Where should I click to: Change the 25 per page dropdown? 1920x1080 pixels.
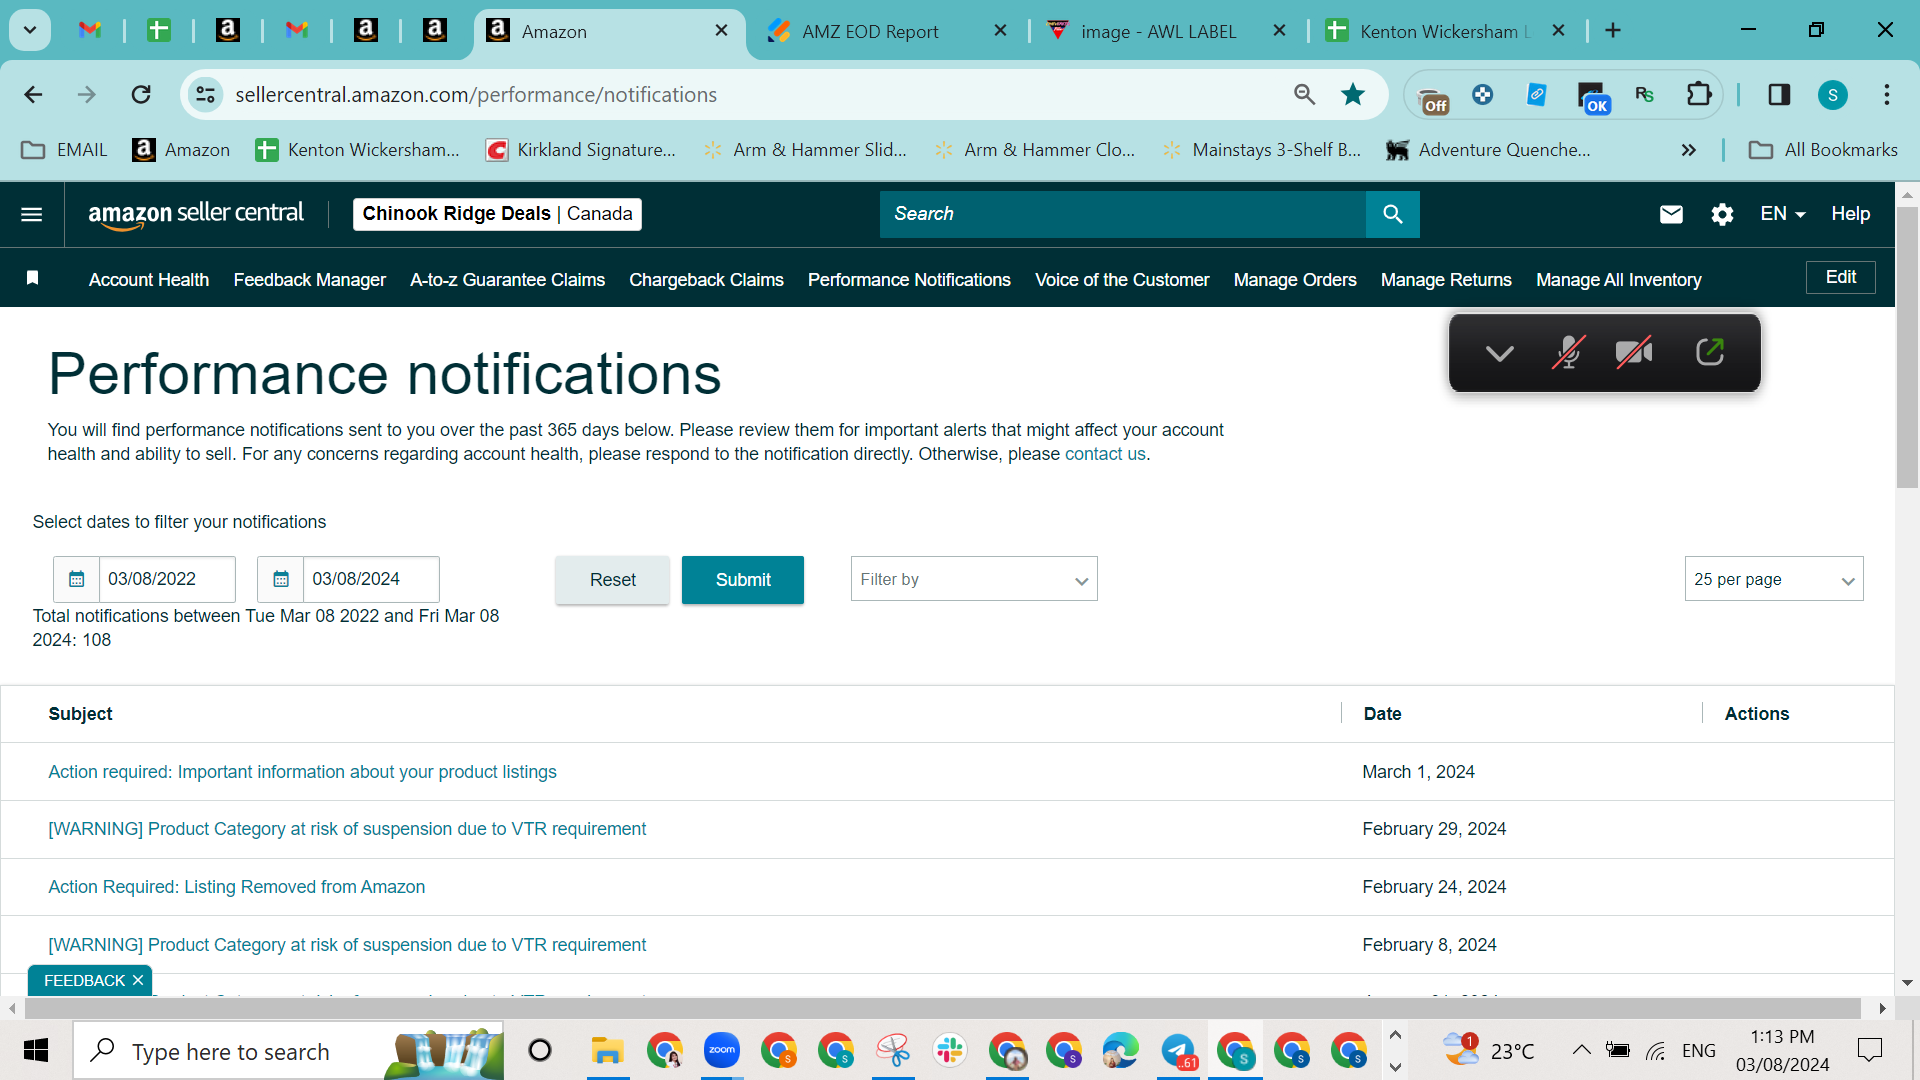point(1774,579)
